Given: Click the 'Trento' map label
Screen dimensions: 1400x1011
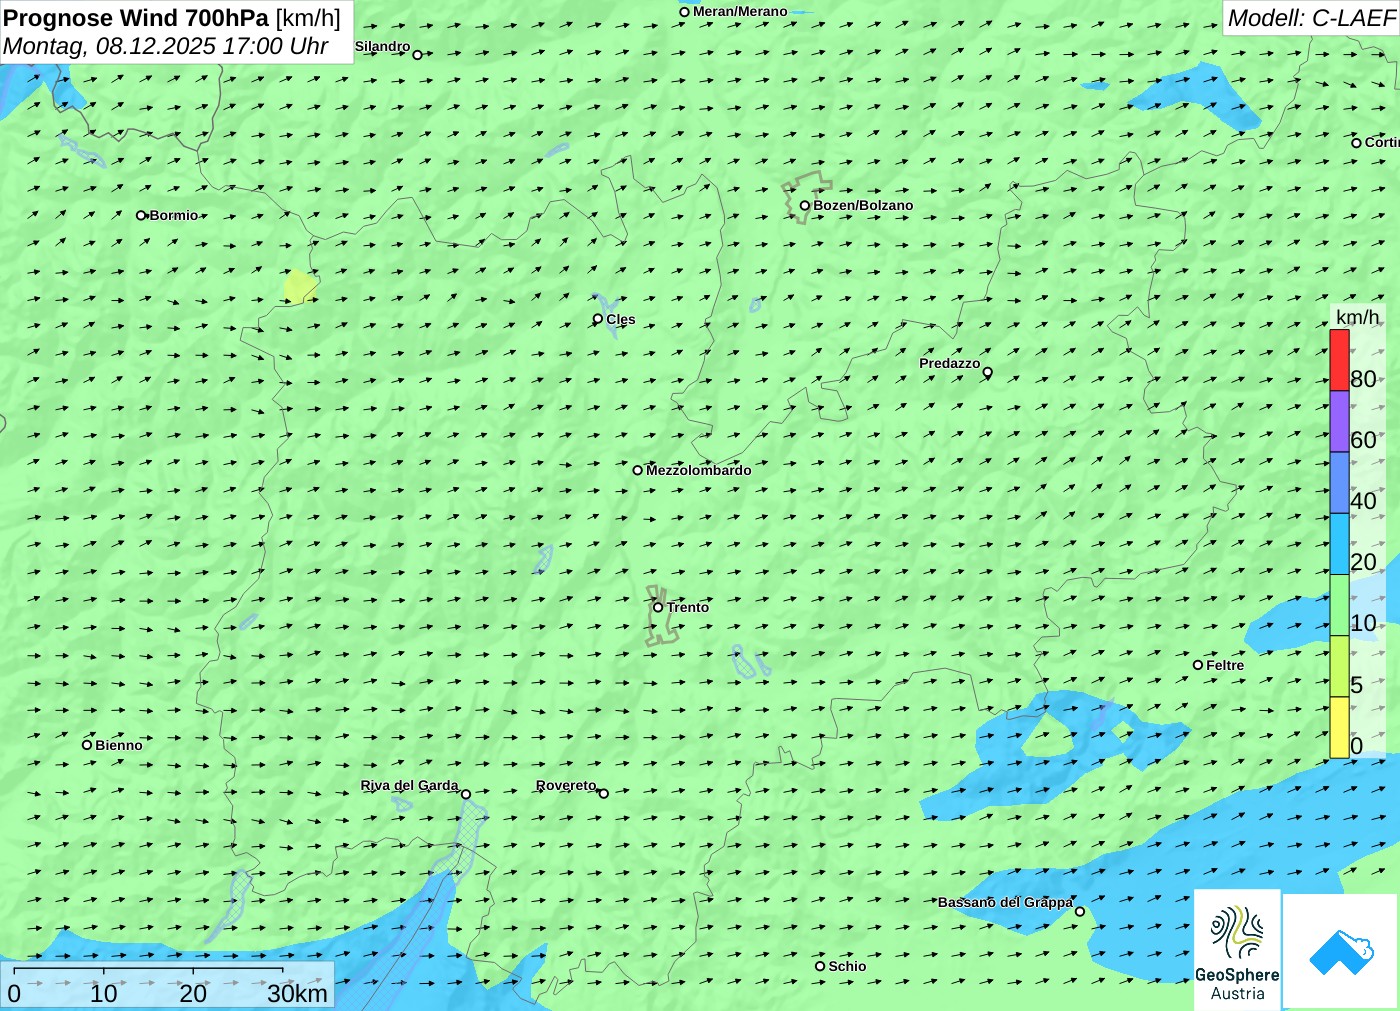Looking at the screenshot, I should pyautogui.click(x=688, y=607).
